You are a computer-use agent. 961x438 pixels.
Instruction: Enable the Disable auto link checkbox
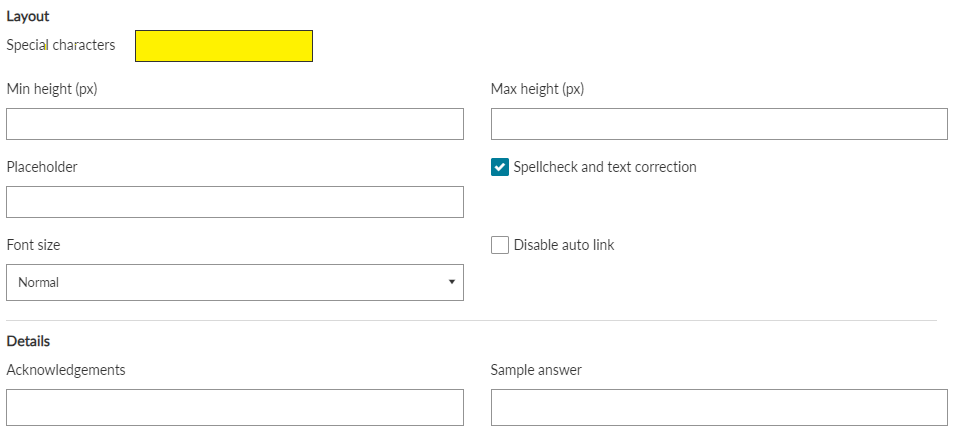pos(500,245)
